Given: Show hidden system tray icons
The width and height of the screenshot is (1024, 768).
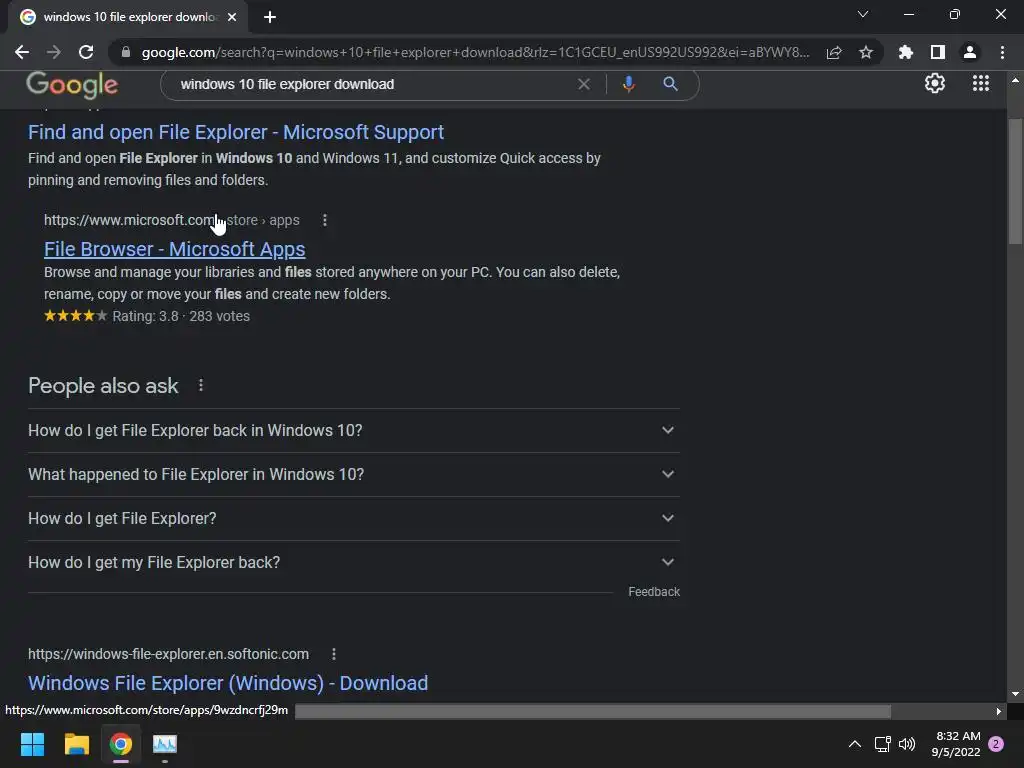Looking at the screenshot, I should [854, 744].
